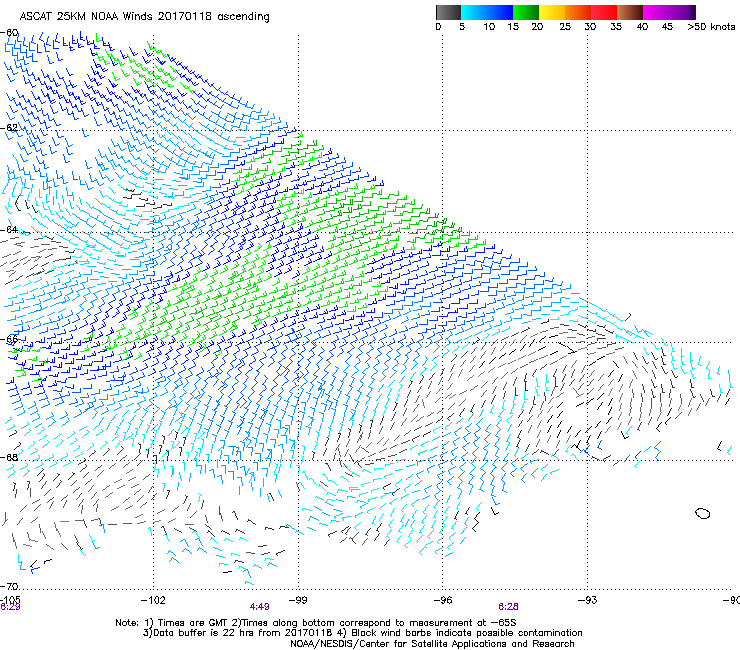Click the -96 longitude label
Viewport: 740px width, 650px height.
coord(443,600)
